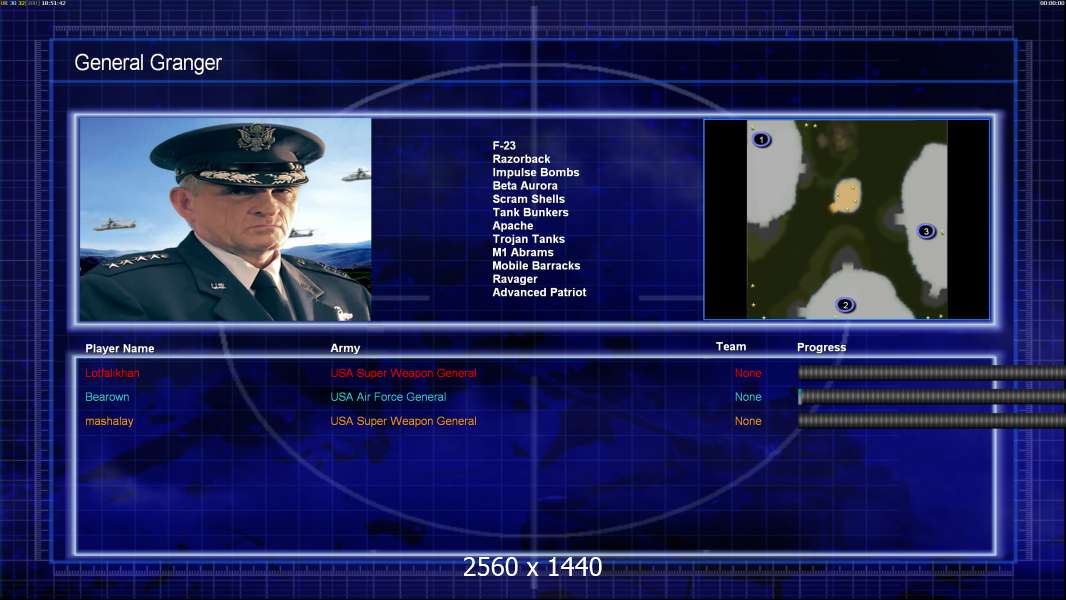Click the Team column header

click(x=731, y=347)
